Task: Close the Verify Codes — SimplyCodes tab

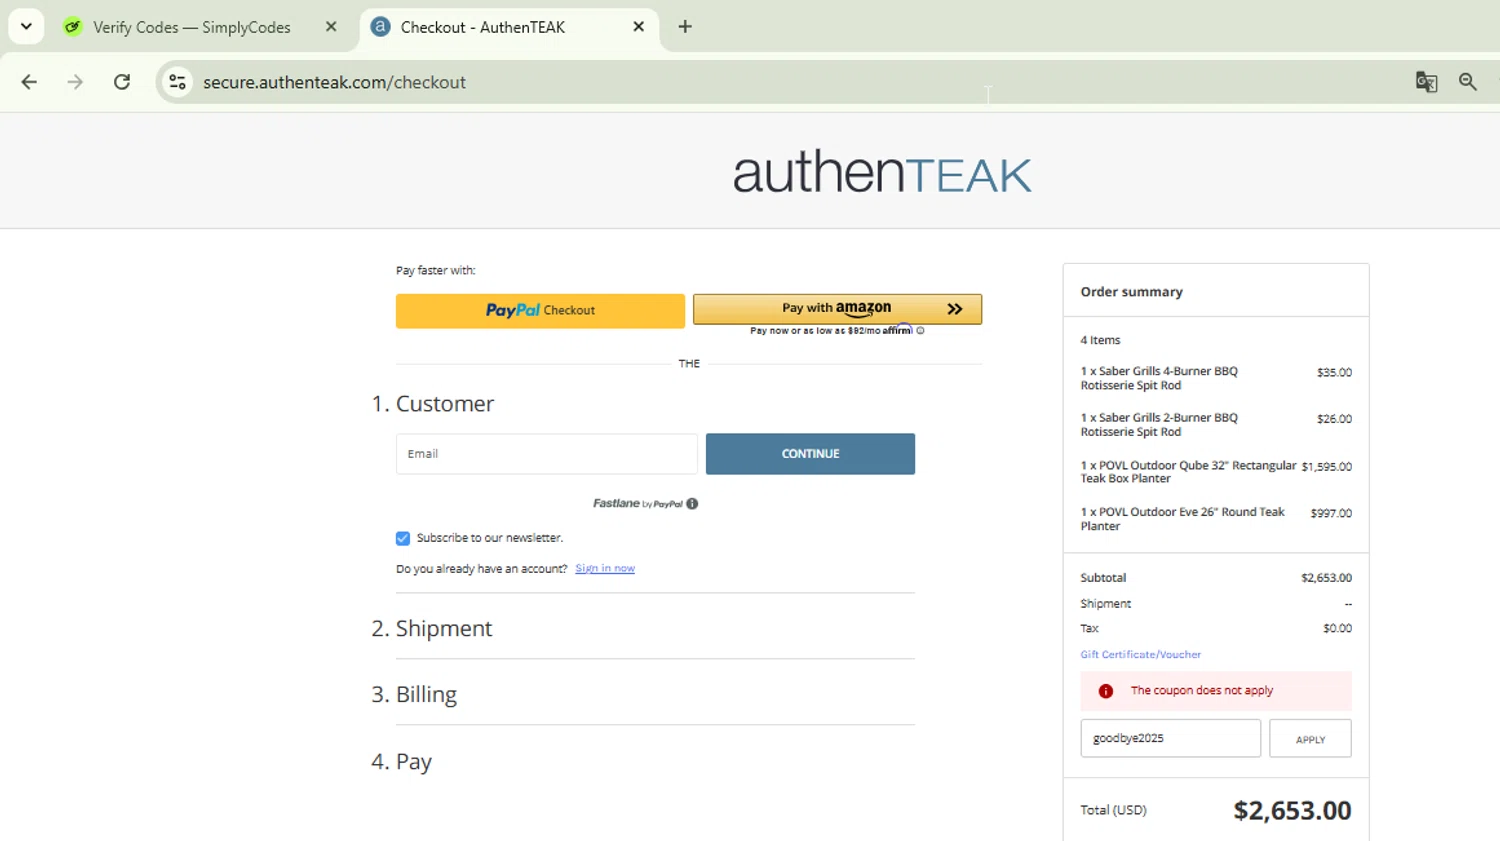Action: (331, 27)
